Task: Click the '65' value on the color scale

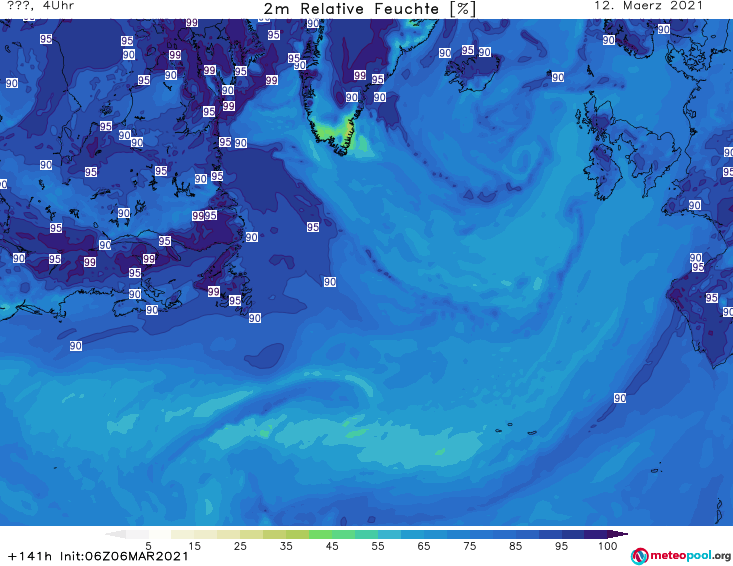Action: 424,546
